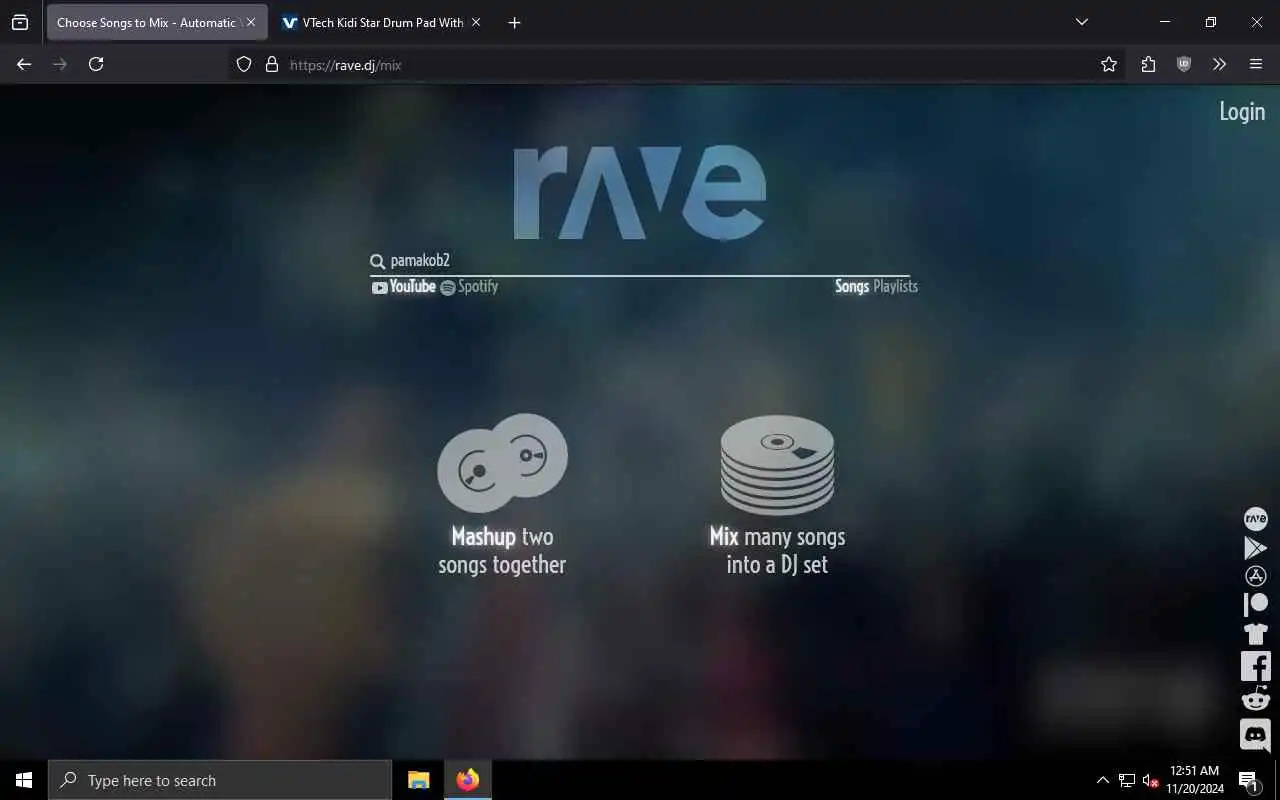Bookmark this page with the star
The image size is (1280, 800).
[1108, 64]
